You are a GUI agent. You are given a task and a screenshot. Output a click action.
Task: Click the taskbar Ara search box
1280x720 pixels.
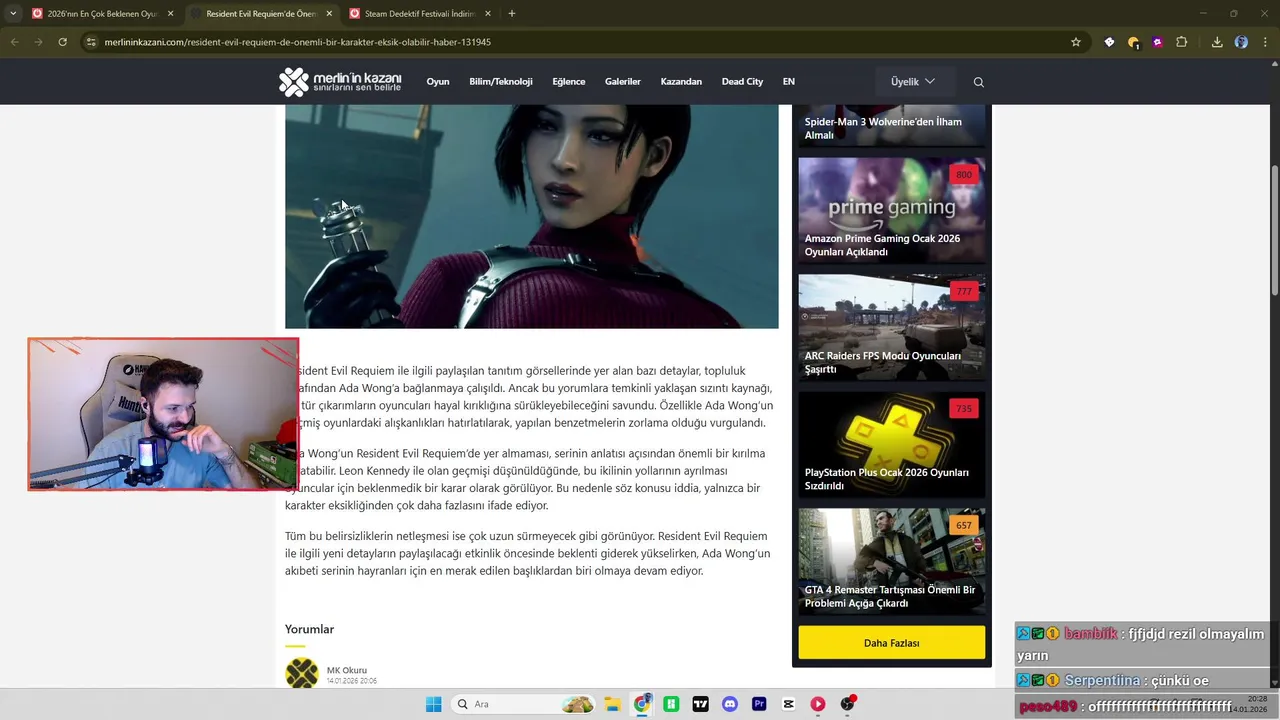pos(523,704)
